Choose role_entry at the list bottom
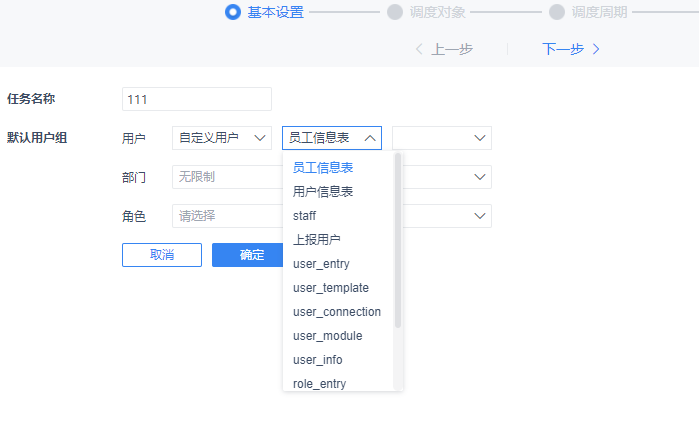The width and height of the screenshot is (699, 439). point(319,383)
